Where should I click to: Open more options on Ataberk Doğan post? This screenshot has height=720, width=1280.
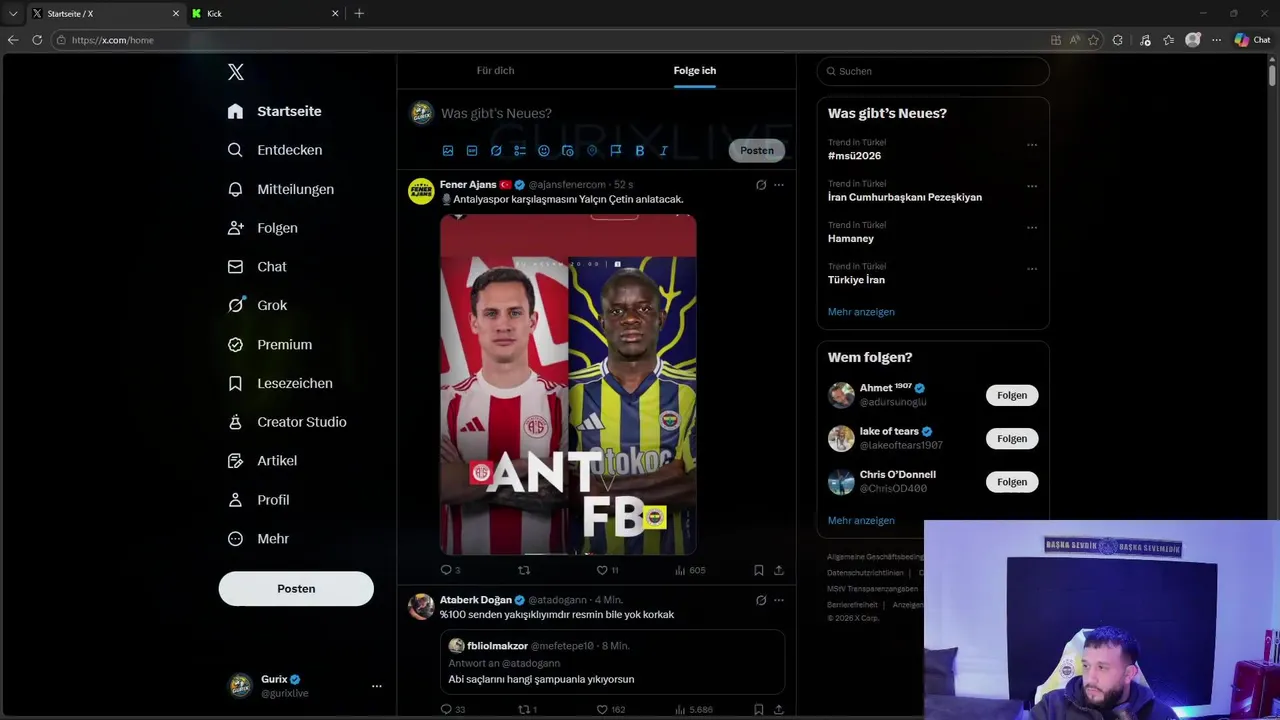click(779, 601)
